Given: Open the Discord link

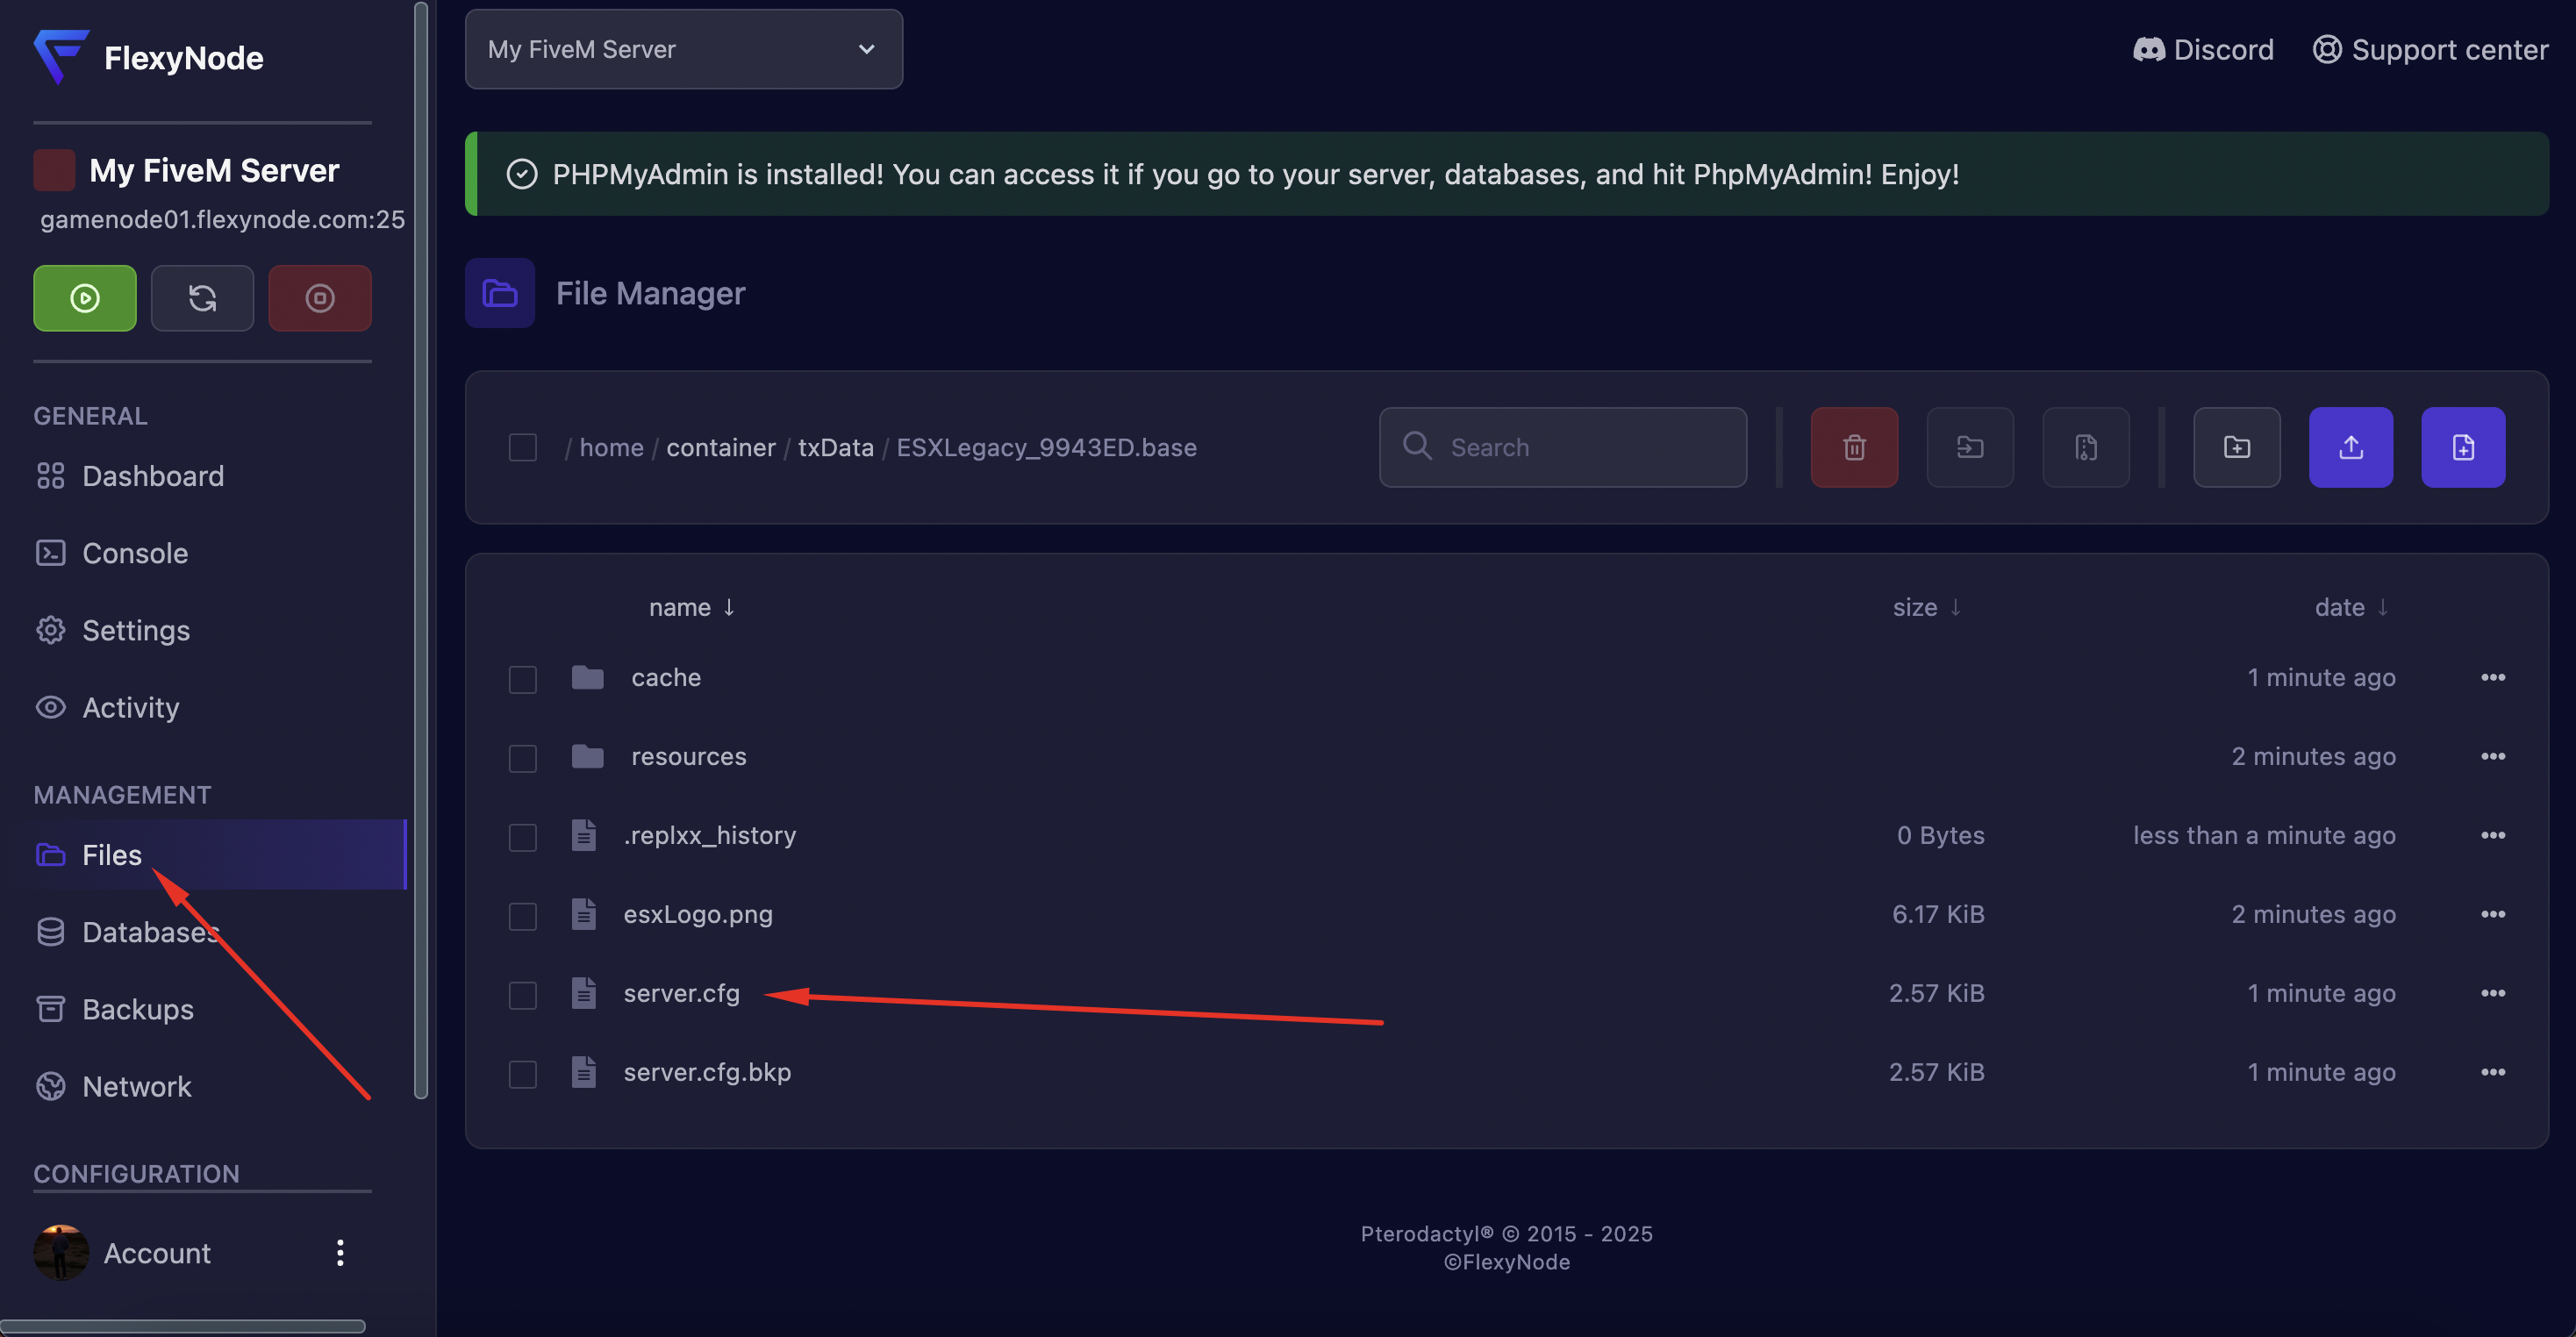Looking at the screenshot, I should pyautogui.click(x=2203, y=49).
